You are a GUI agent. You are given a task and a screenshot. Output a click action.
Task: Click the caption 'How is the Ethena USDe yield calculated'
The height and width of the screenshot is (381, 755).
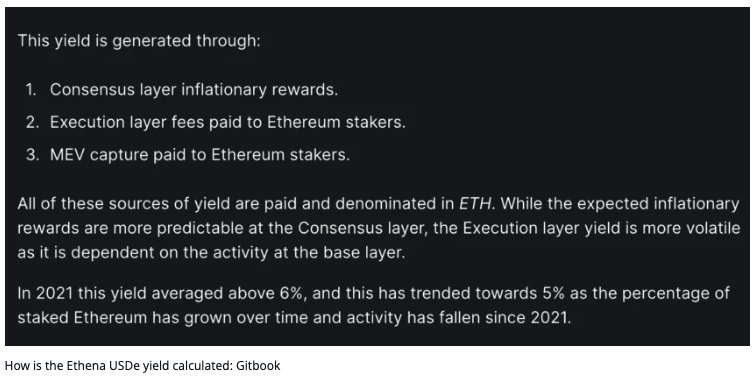118,366
